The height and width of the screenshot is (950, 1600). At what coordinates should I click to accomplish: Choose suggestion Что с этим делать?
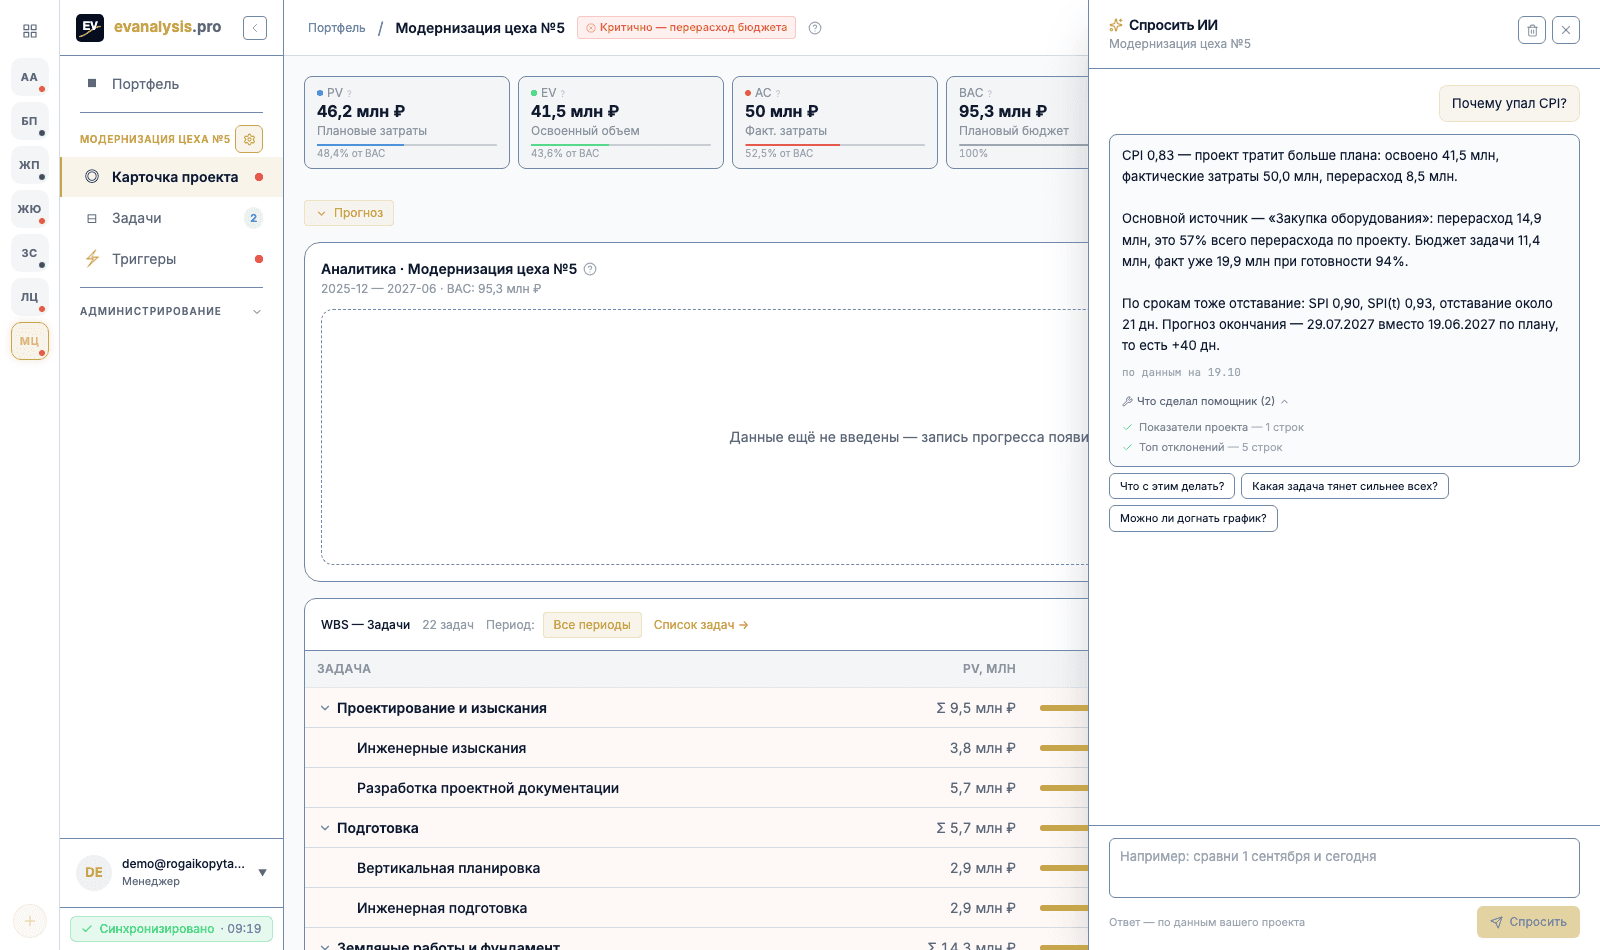(1172, 487)
